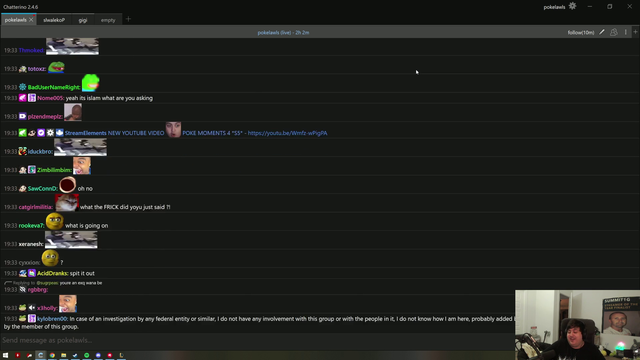Viewport: 640px width, 360px height.
Task: Open Google Chrome from the taskbar
Action: pos(52,355)
